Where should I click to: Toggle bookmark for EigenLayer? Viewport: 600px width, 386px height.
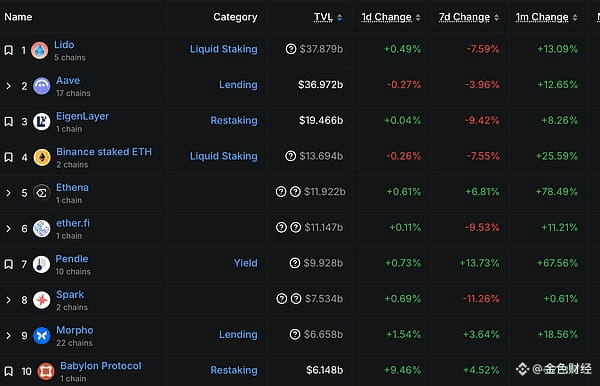click(x=8, y=122)
